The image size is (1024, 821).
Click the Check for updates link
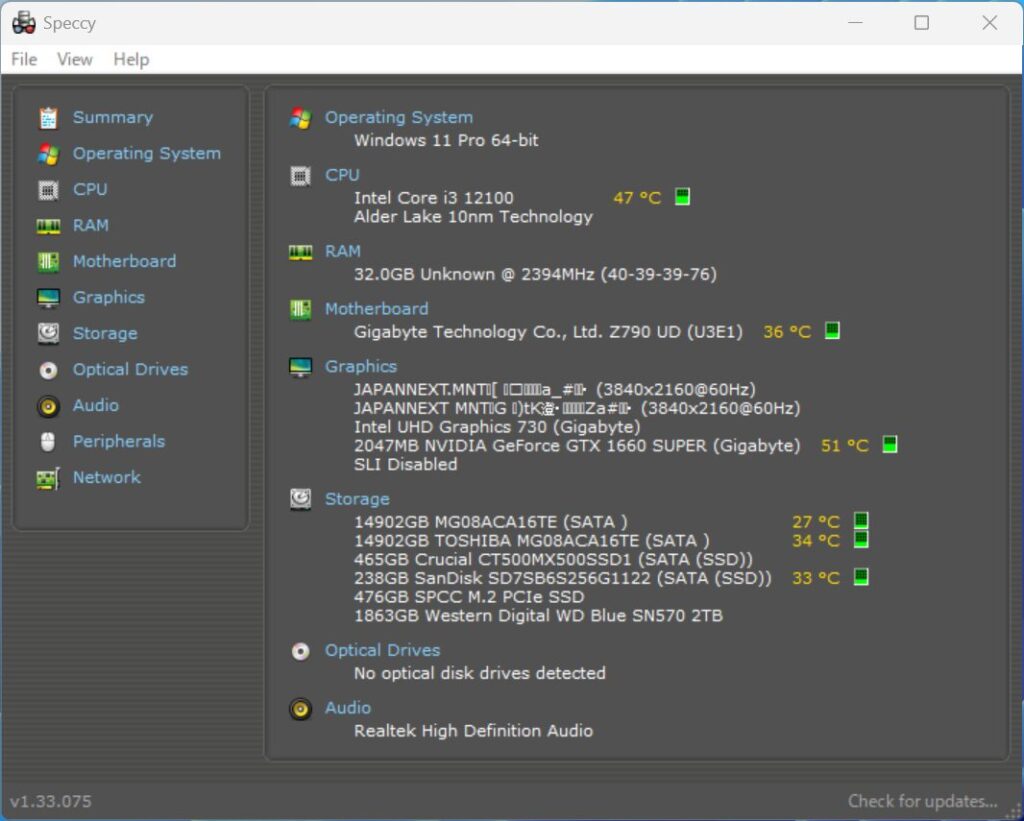pyautogui.click(x=922, y=801)
